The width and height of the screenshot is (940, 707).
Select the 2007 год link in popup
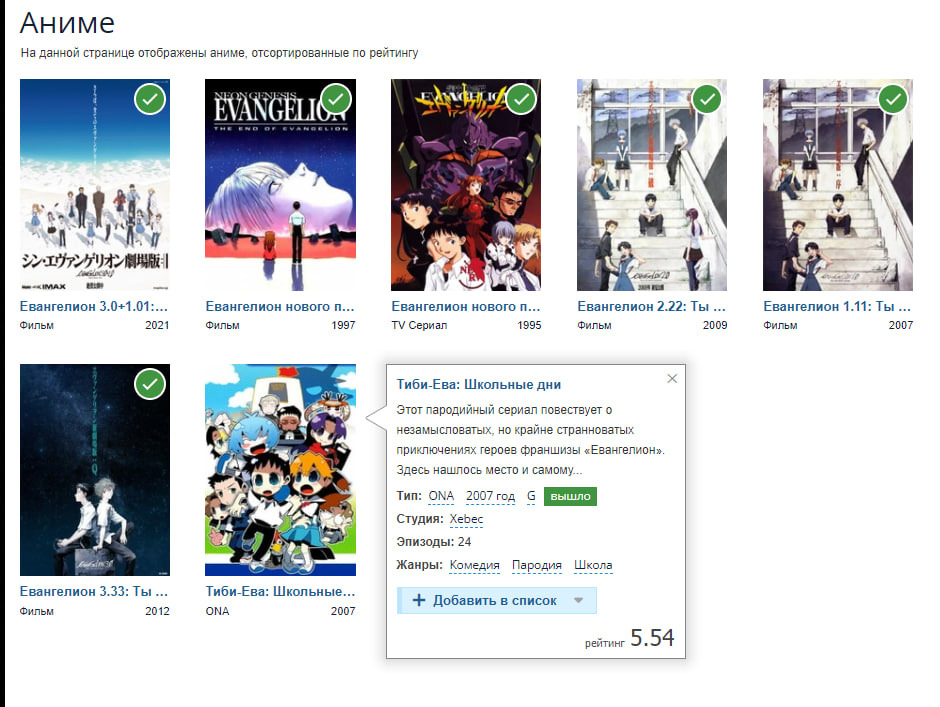(490, 497)
